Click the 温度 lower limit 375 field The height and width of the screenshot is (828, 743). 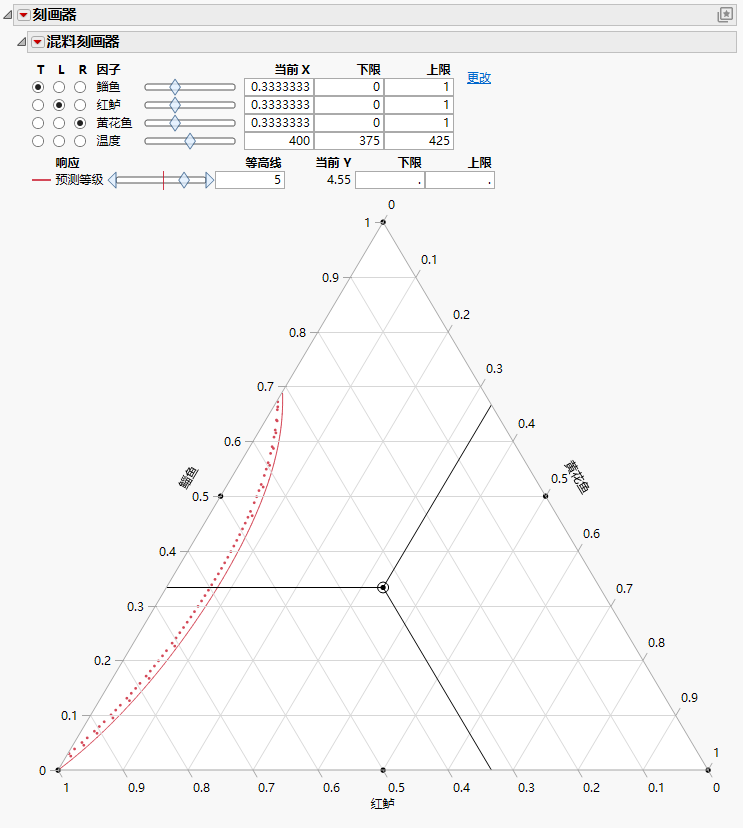tap(349, 140)
